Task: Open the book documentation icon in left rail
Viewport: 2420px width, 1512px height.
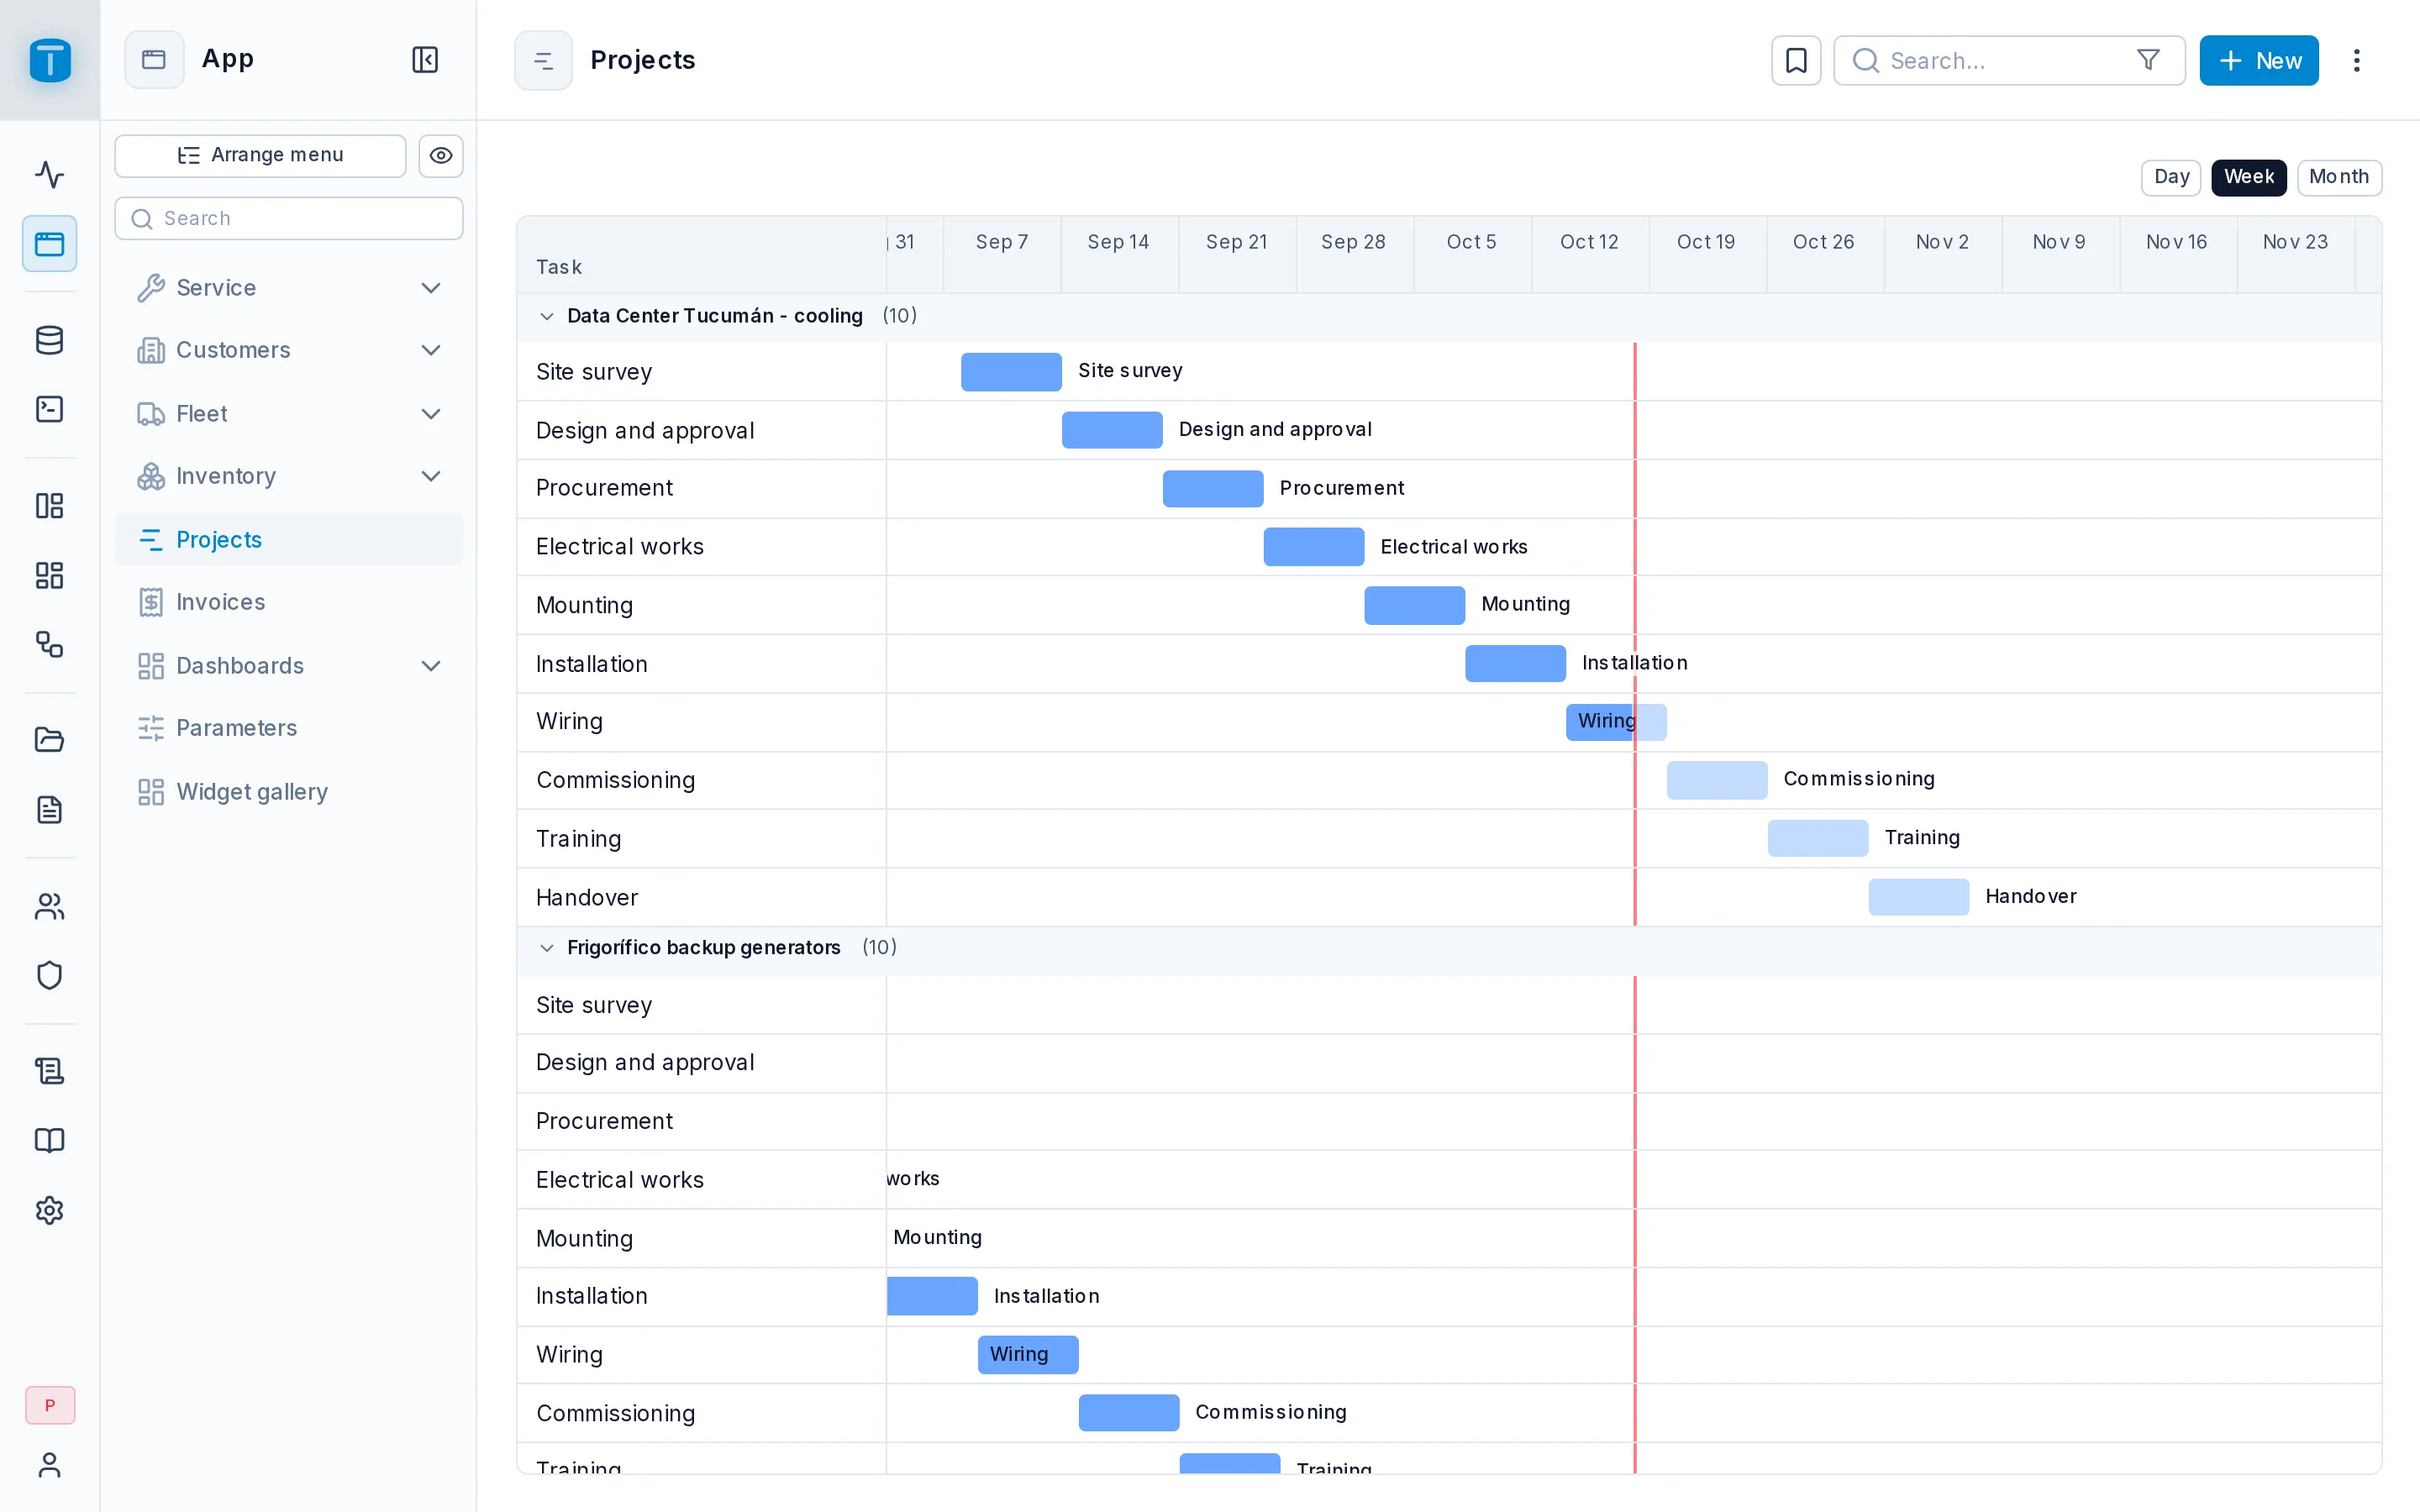Action: click(50, 1140)
